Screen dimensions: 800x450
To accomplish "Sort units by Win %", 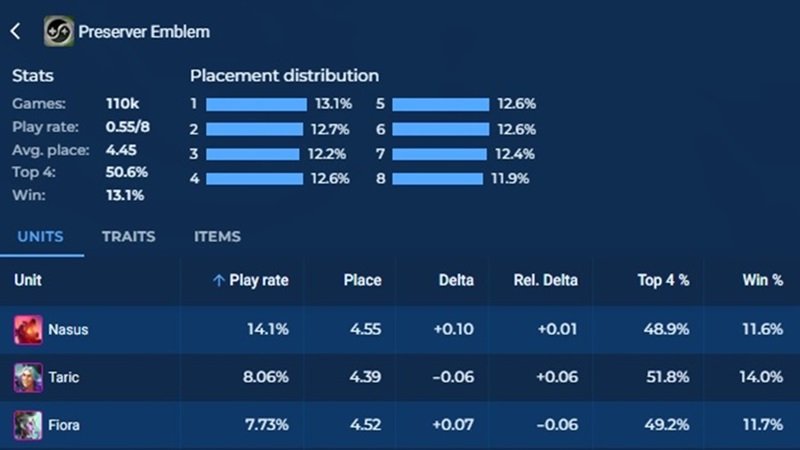I will pos(762,281).
